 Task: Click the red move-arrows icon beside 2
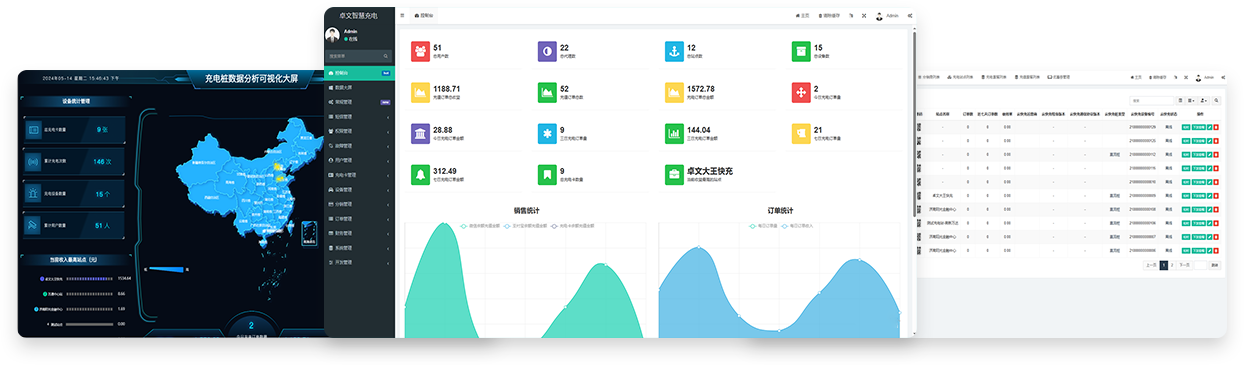pos(800,92)
